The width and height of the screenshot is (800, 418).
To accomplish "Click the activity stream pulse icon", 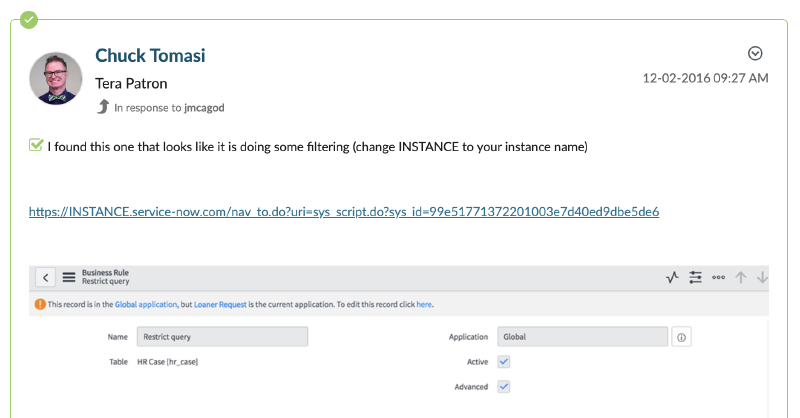I will [672, 278].
